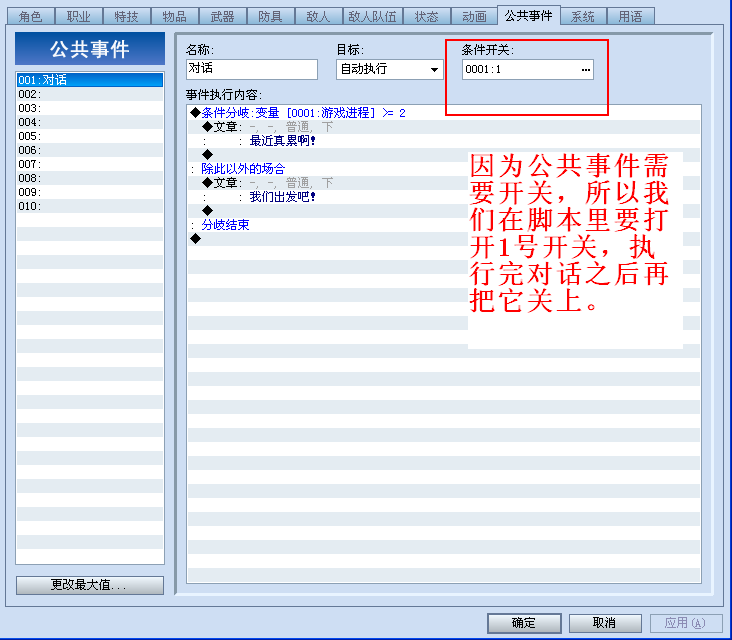
Task: Switch to the 角色 tab
Action: pyautogui.click(x=31, y=16)
